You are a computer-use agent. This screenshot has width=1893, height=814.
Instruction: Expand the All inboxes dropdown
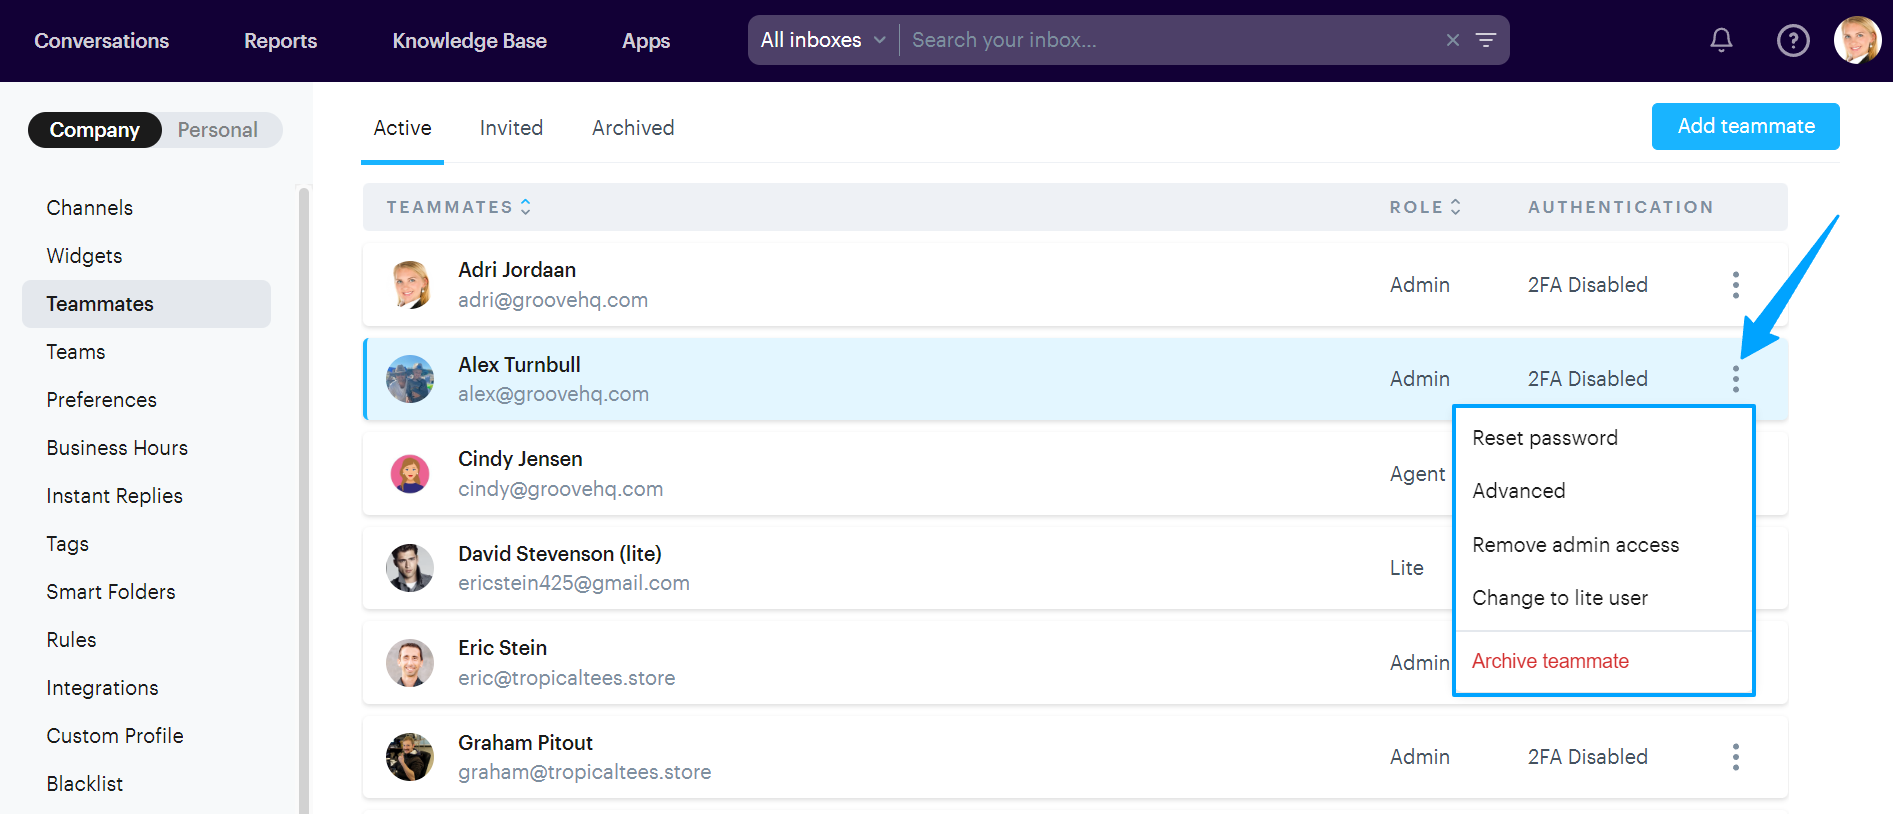(823, 40)
